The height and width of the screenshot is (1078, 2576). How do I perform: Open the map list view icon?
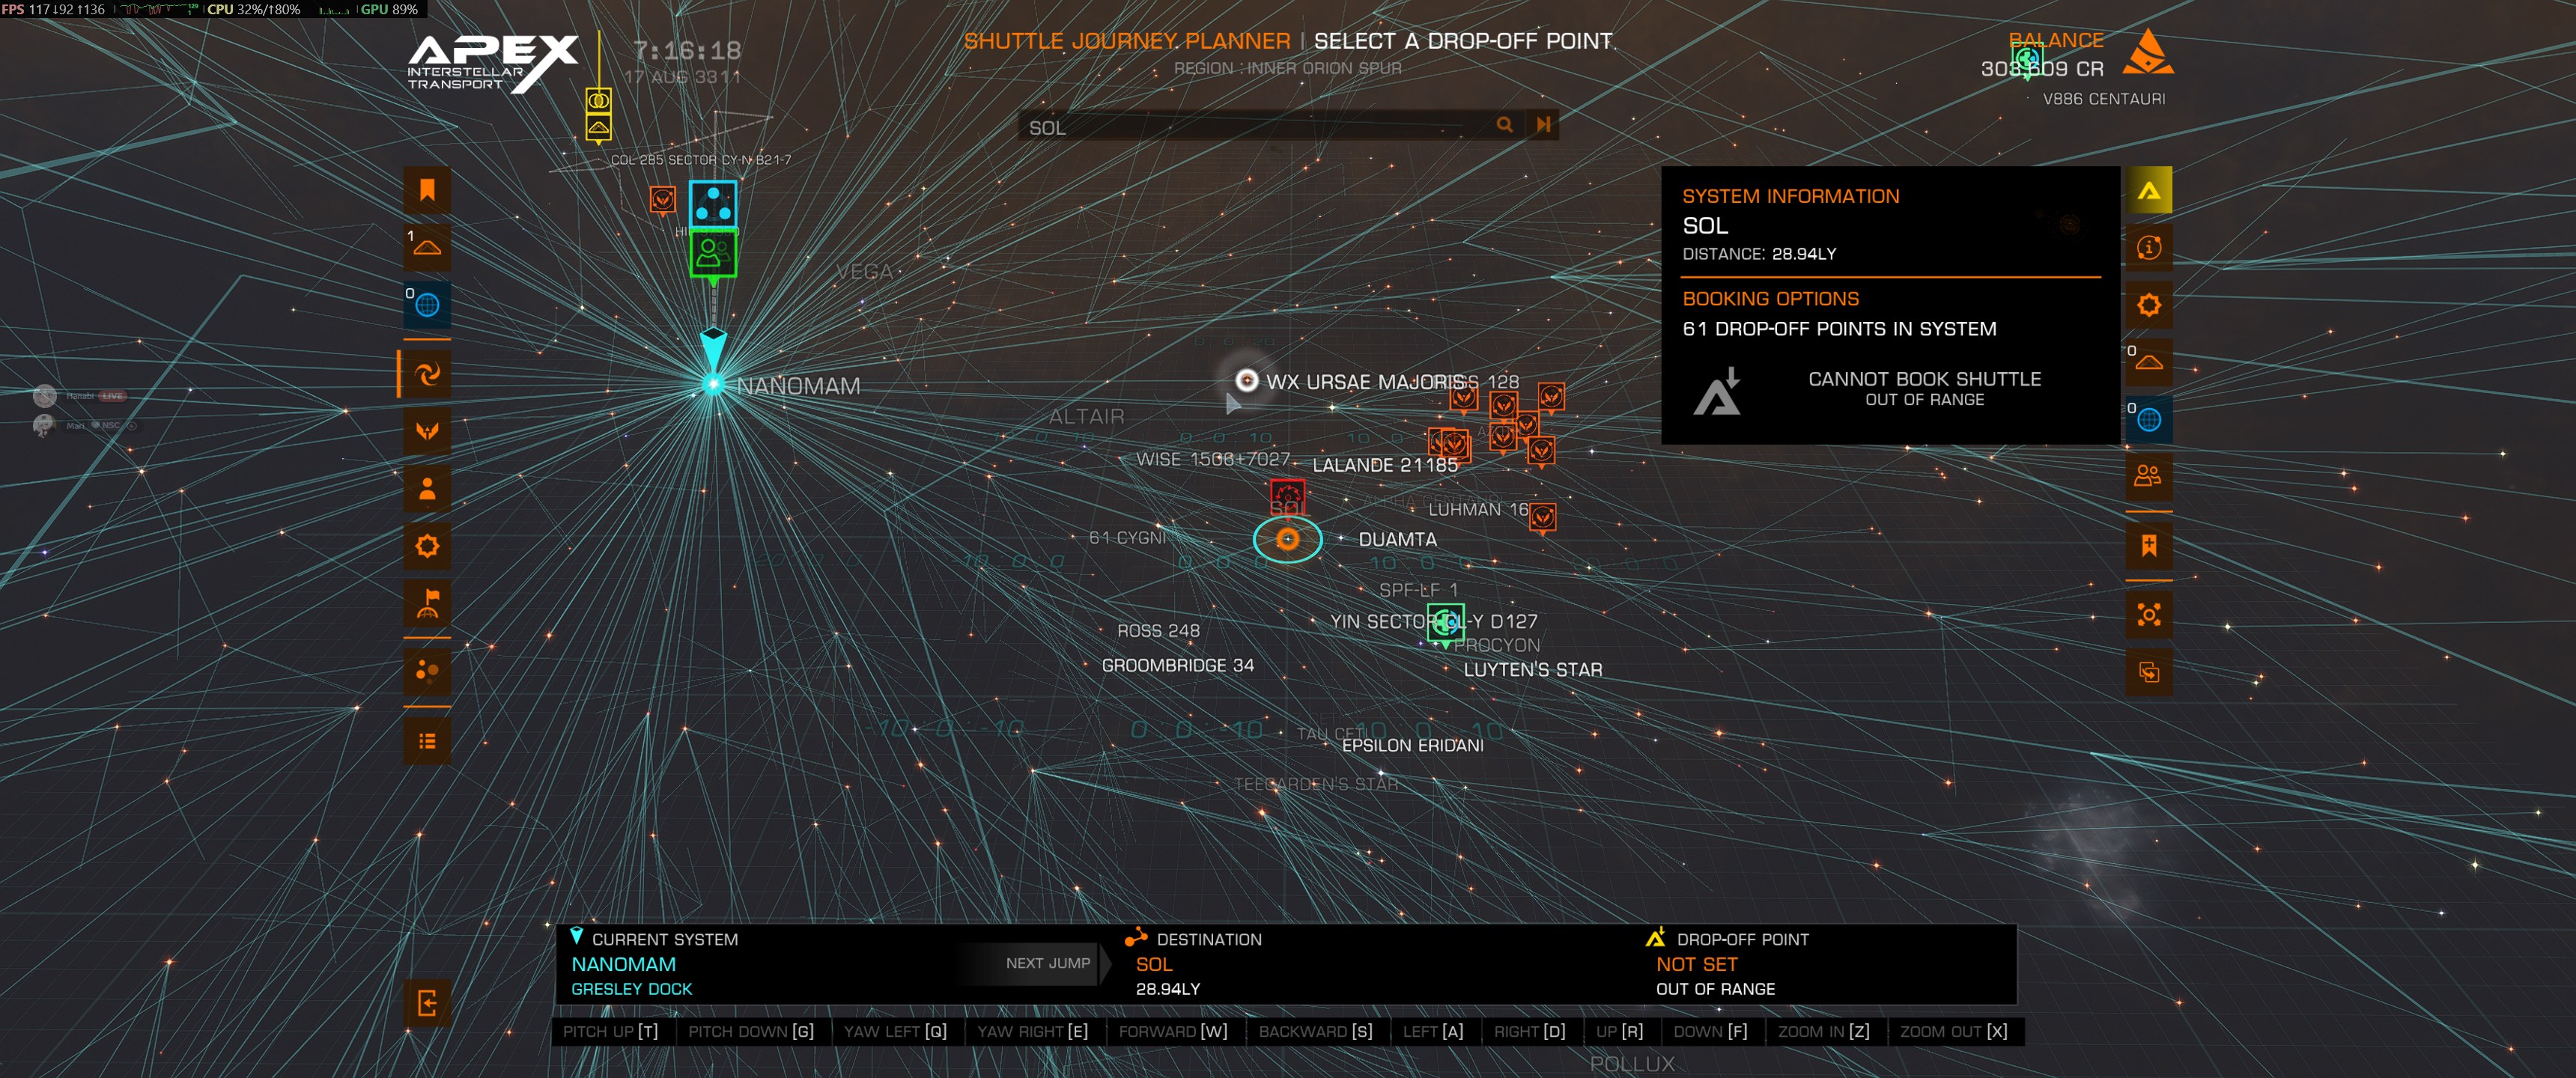[x=427, y=741]
